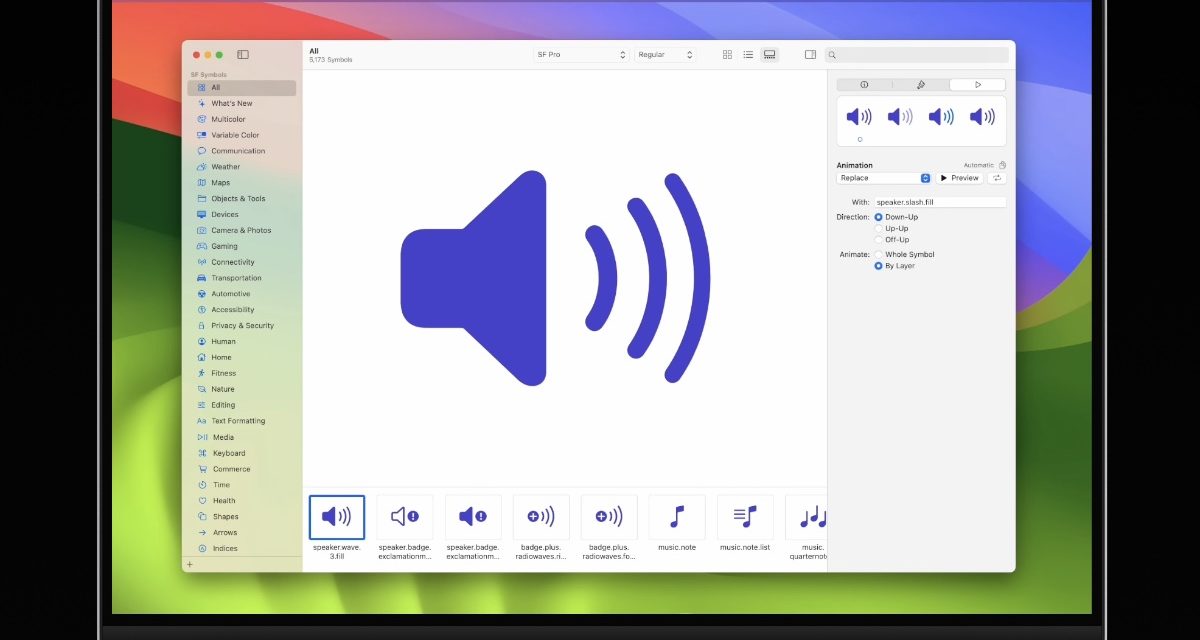This screenshot has height=640, width=1200.
Task: Click the search symbols field
Action: point(918,55)
